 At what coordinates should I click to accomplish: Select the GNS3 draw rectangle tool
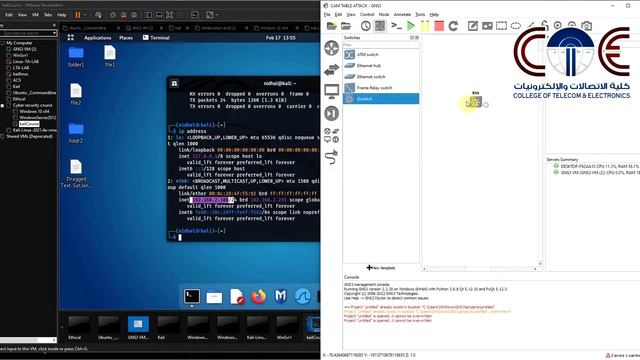tap(501, 26)
